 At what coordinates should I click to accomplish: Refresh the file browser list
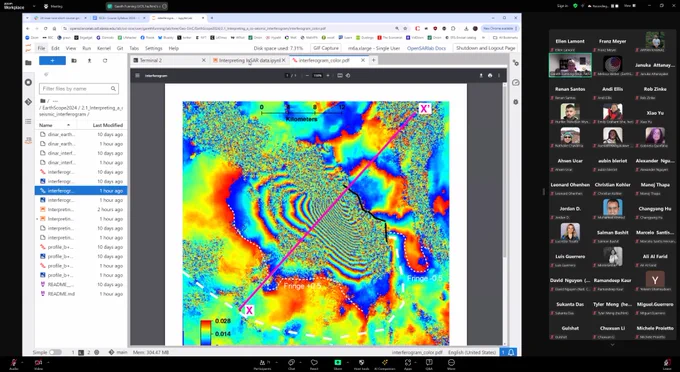pyautogui.click(x=105, y=61)
